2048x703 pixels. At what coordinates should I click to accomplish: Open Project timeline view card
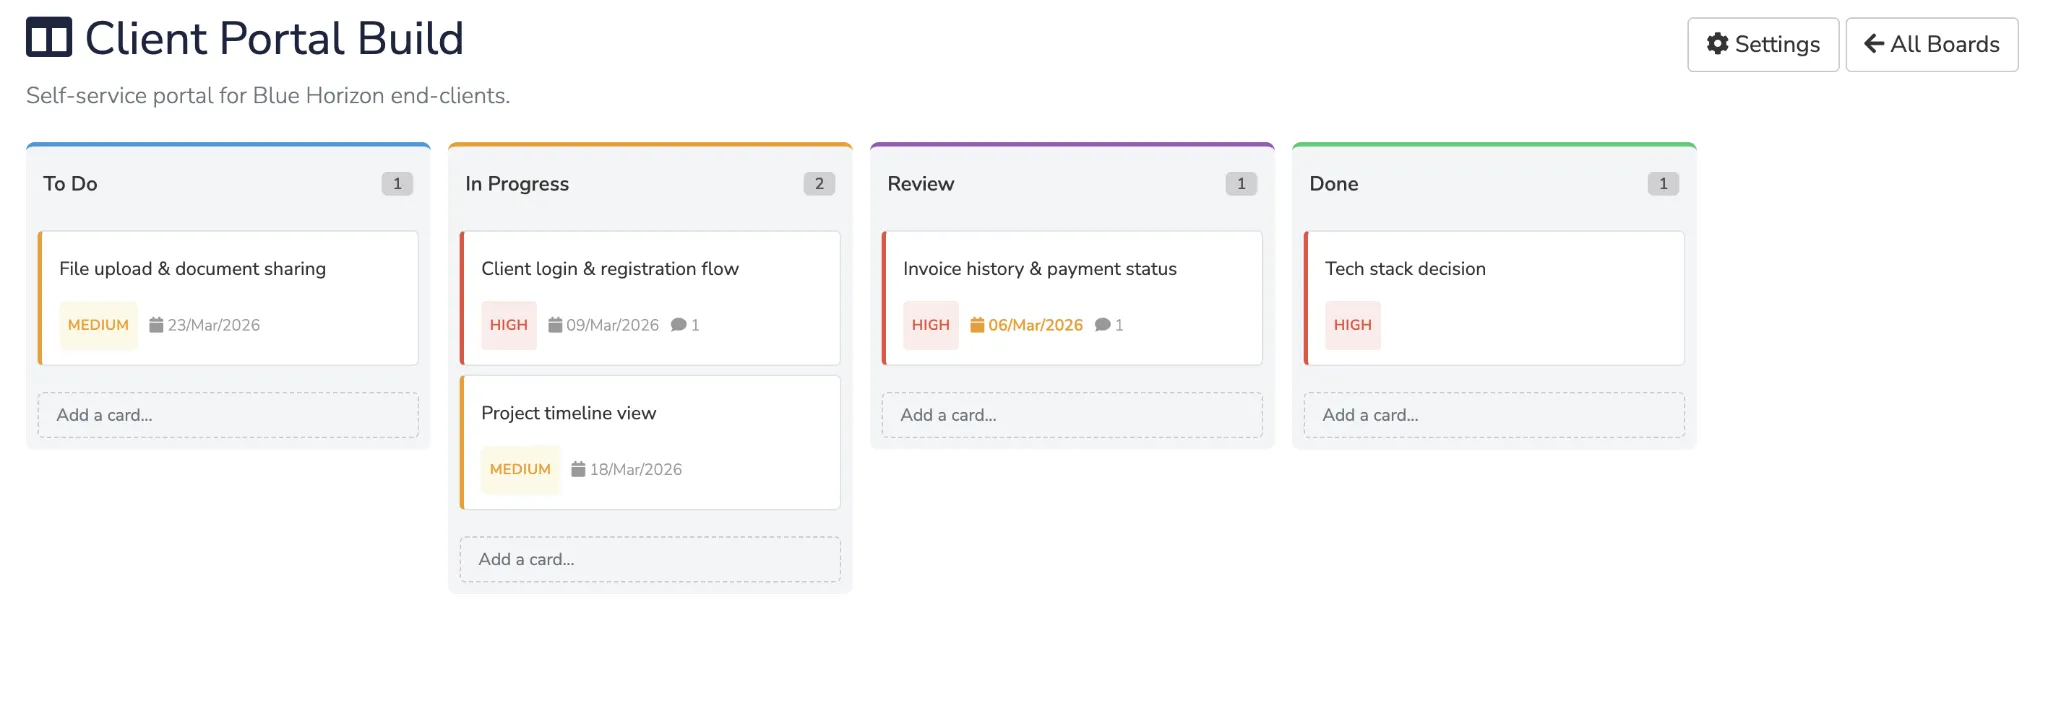coord(650,442)
